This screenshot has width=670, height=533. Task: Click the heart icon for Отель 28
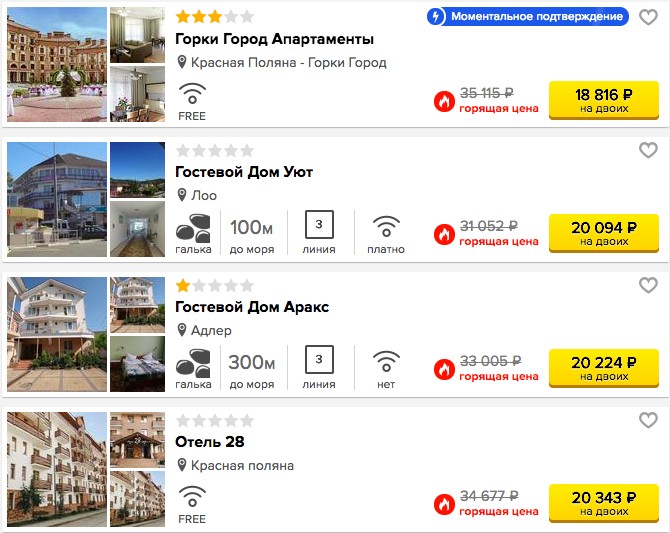(x=648, y=420)
